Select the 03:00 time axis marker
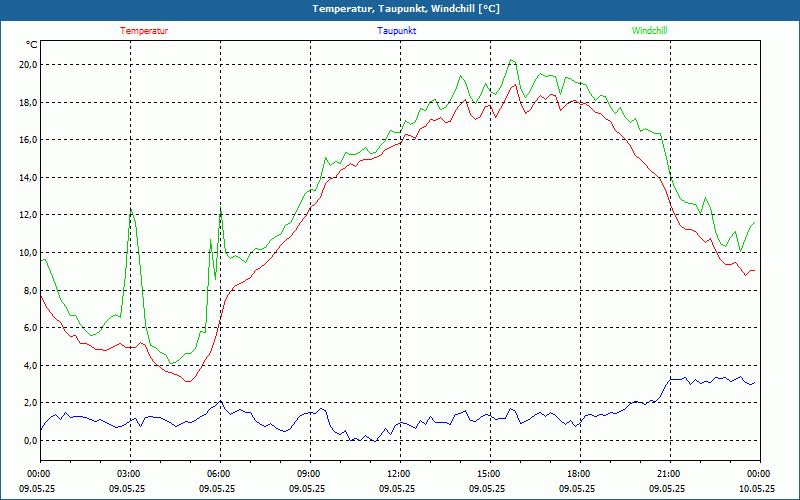Image resolution: width=800 pixels, height=500 pixels. tap(129, 473)
